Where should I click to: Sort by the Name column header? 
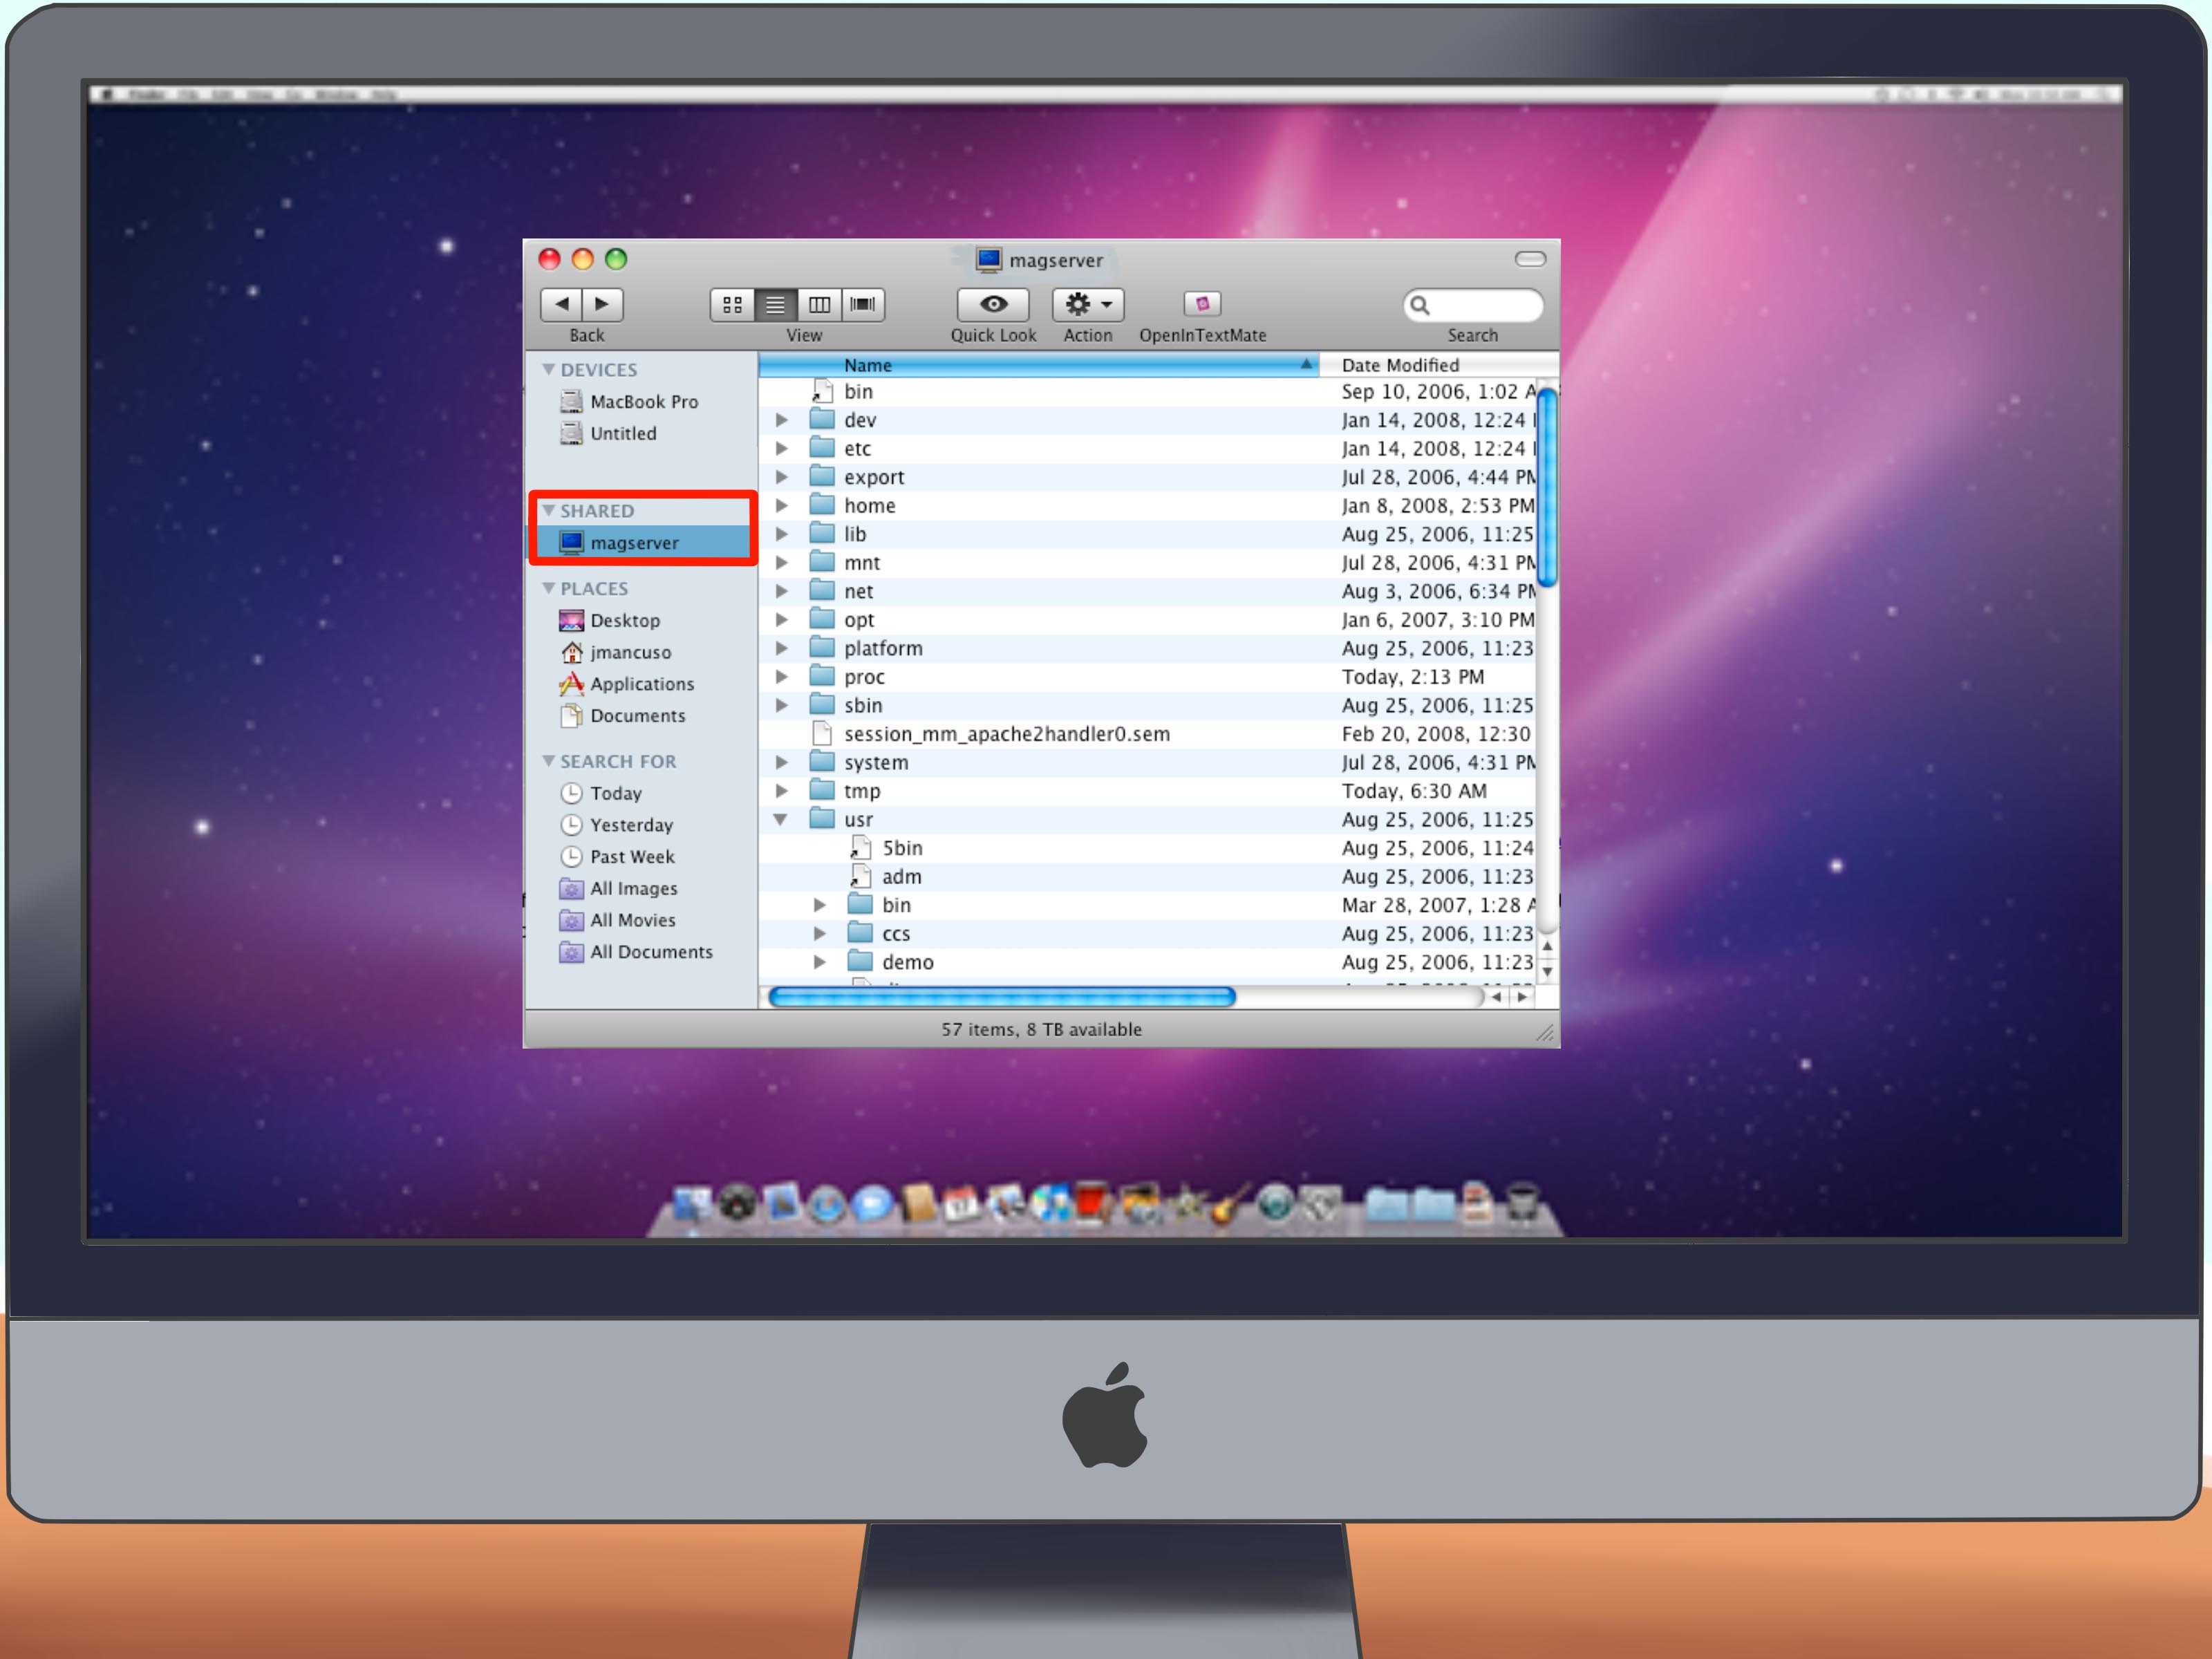[1039, 366]
